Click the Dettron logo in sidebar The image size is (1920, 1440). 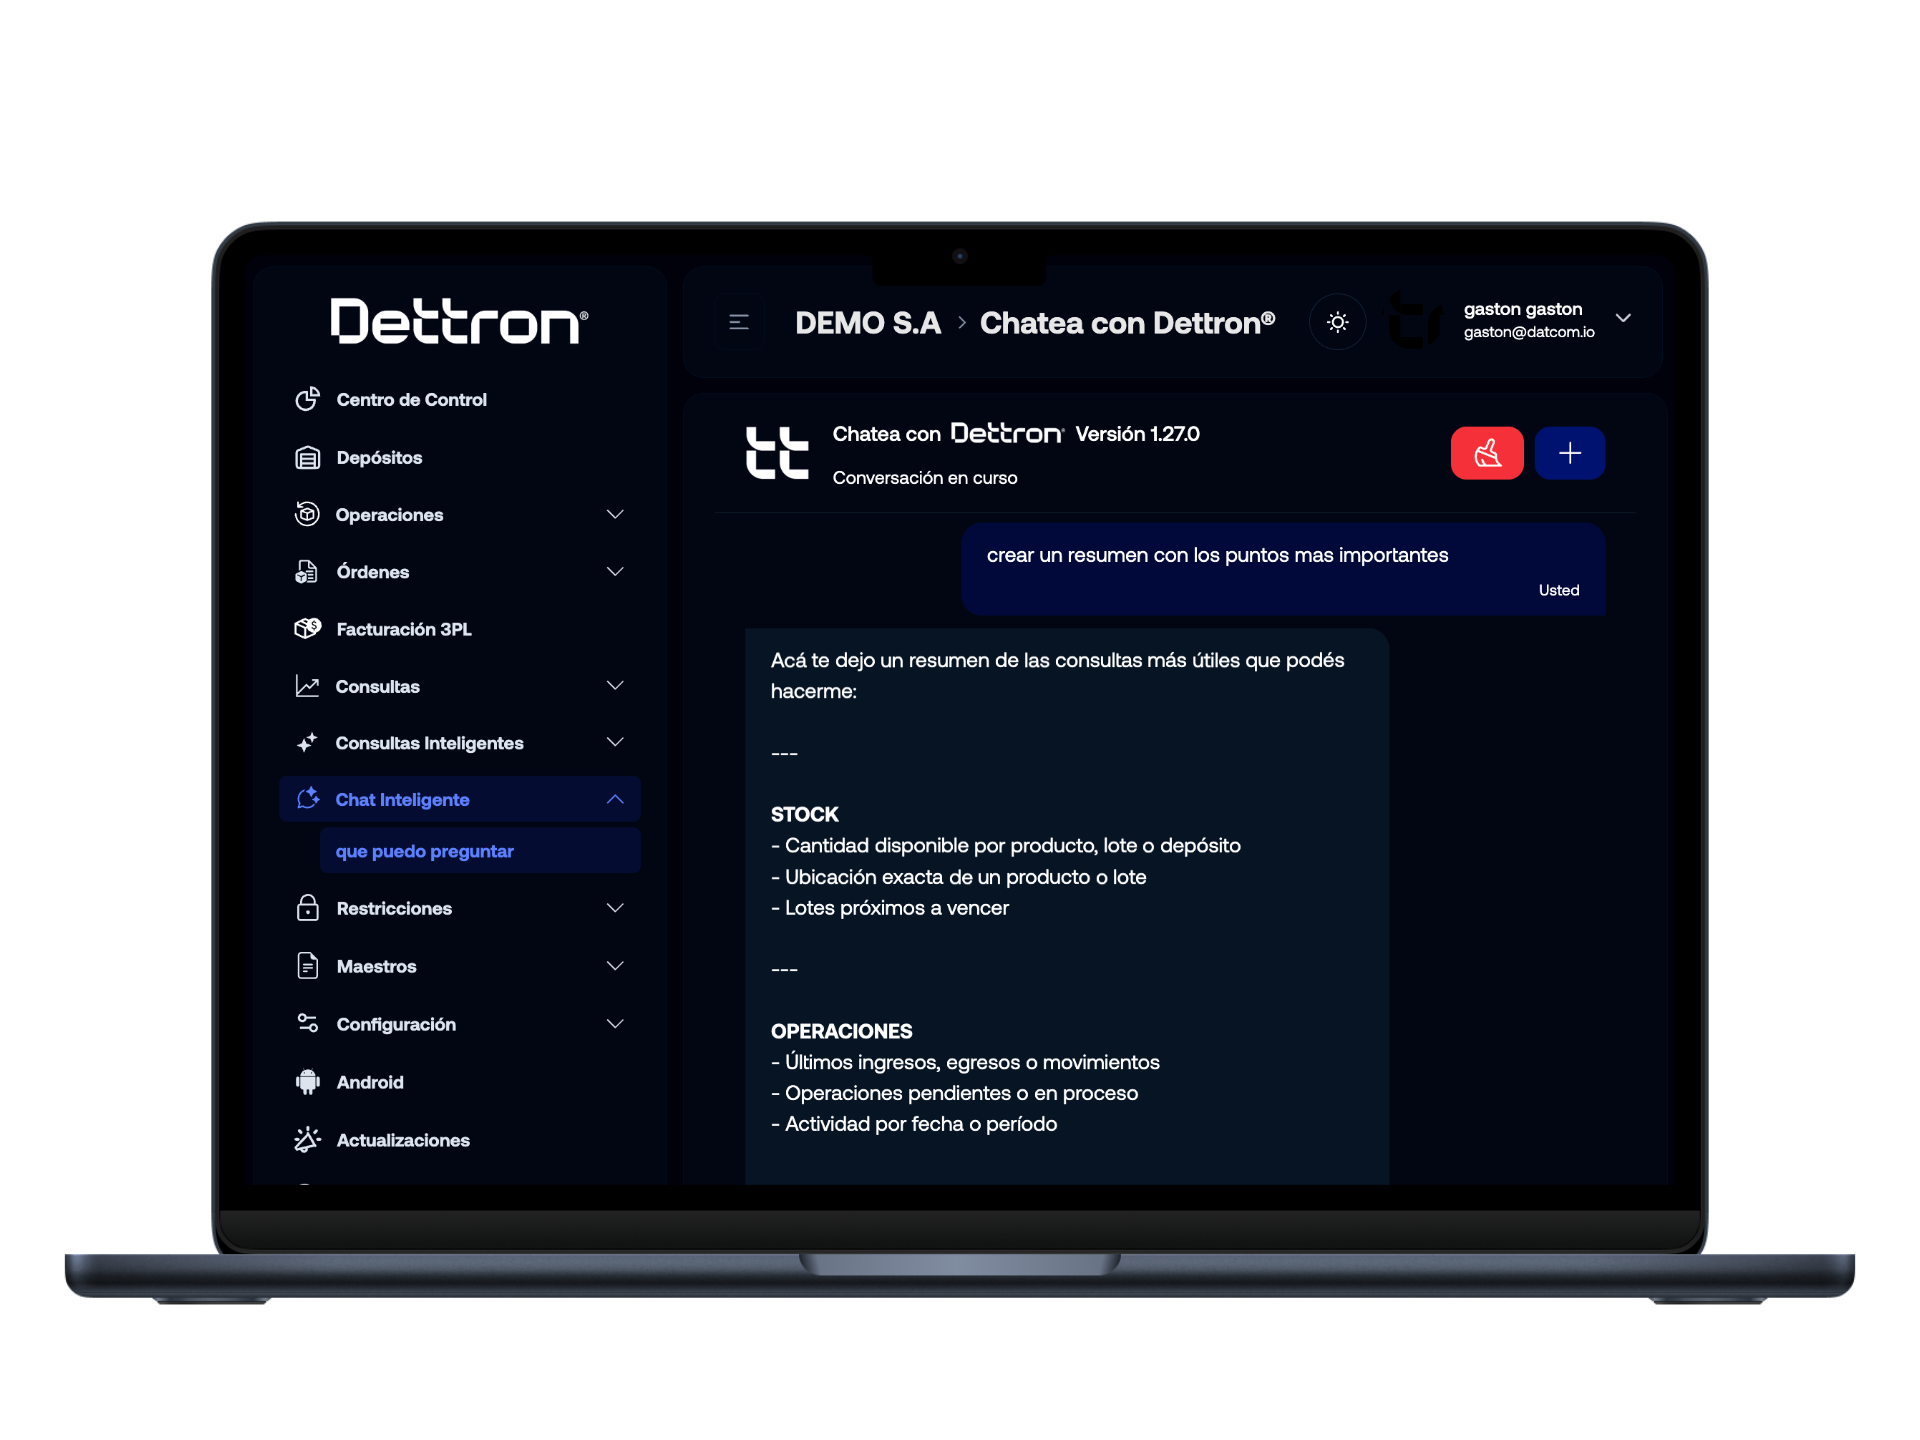[460, 321]
